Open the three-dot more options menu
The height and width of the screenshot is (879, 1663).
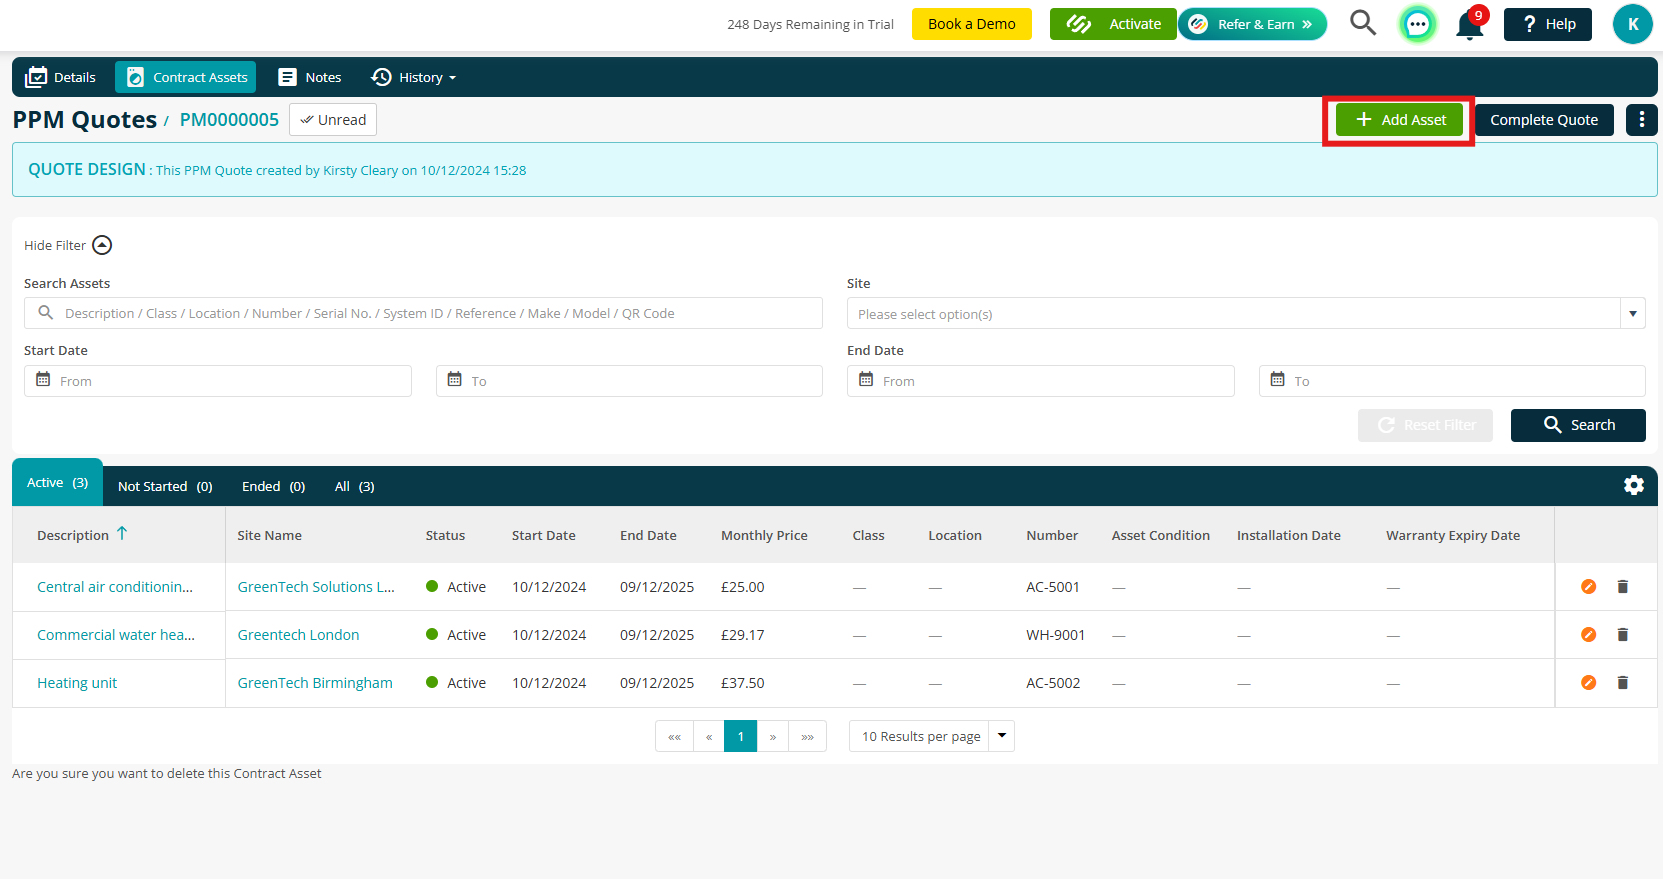[1641, 120]
